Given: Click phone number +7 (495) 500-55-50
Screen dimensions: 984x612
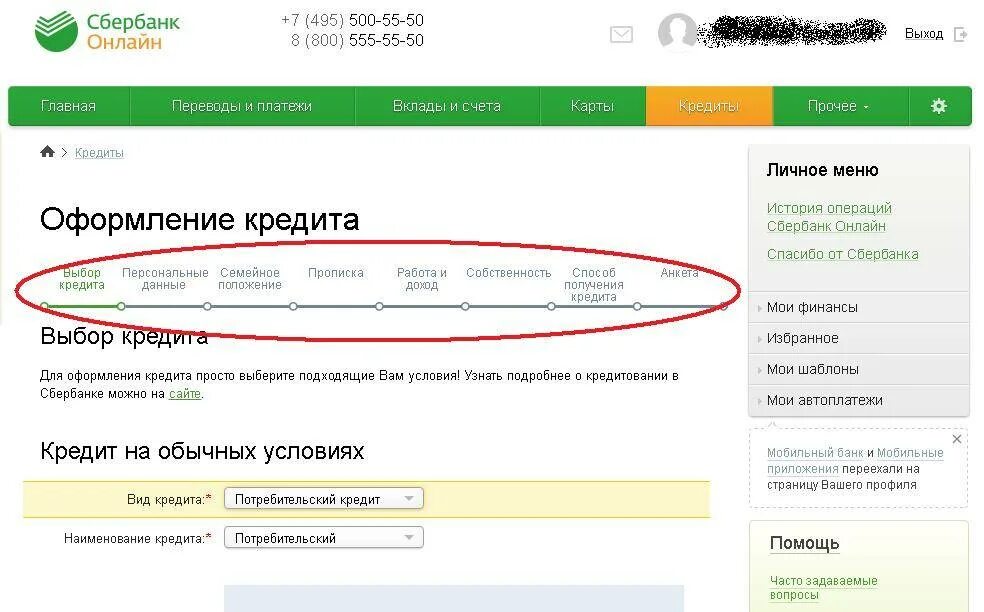Looking at the screenshot, I should (353, 20).
